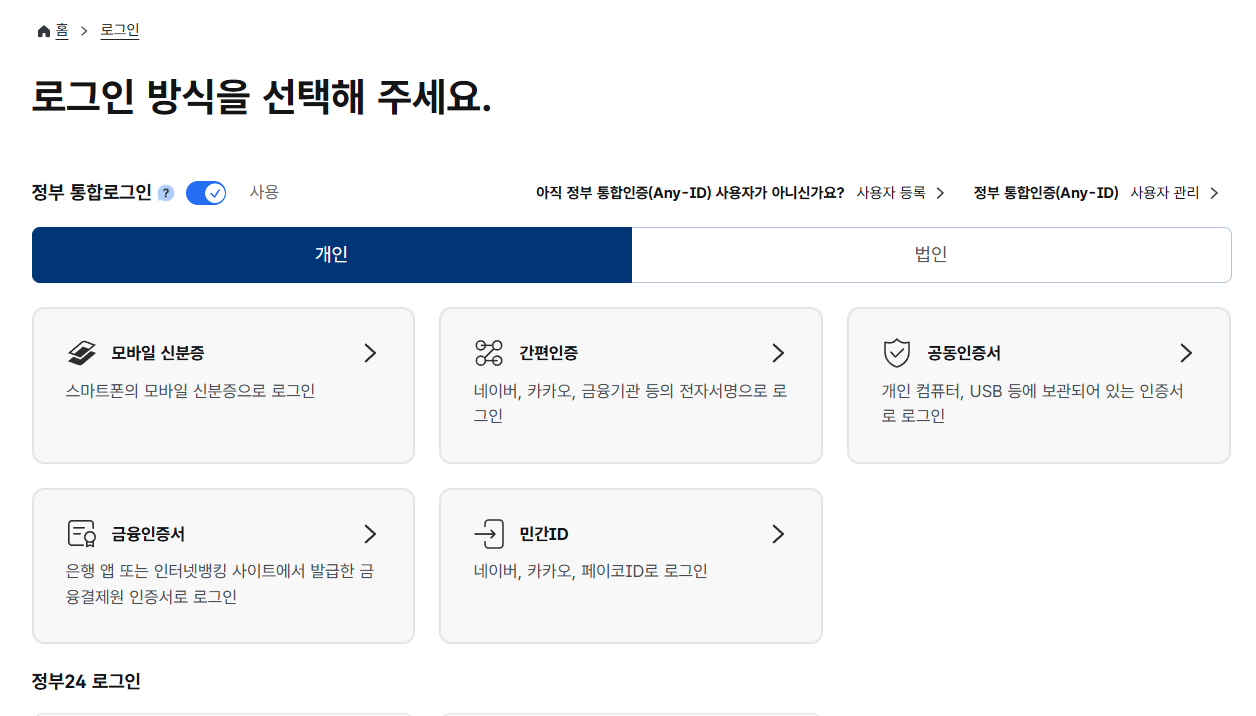This screenshot has height=716, width=1256.
Task: Click the 정부 통합로그인 label
Action: click(x=92, y=193)
